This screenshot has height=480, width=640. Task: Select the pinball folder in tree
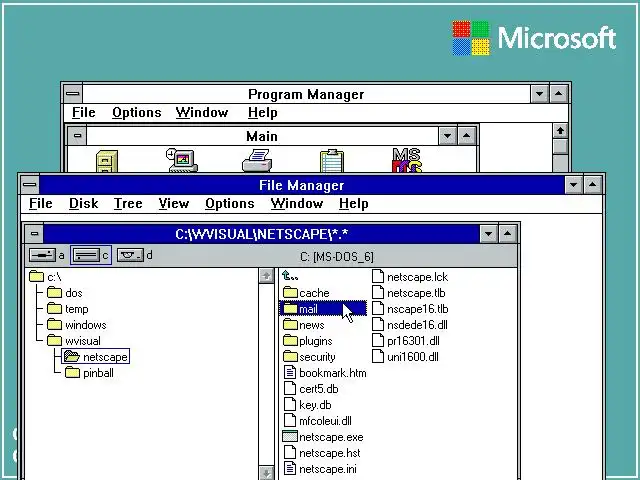click(x=89, y=373)
